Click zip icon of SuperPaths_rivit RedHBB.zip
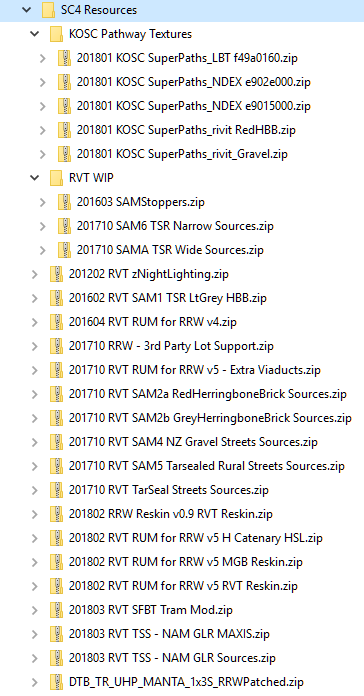Screen dimensions: 364x696 click(x=65, y=130)
